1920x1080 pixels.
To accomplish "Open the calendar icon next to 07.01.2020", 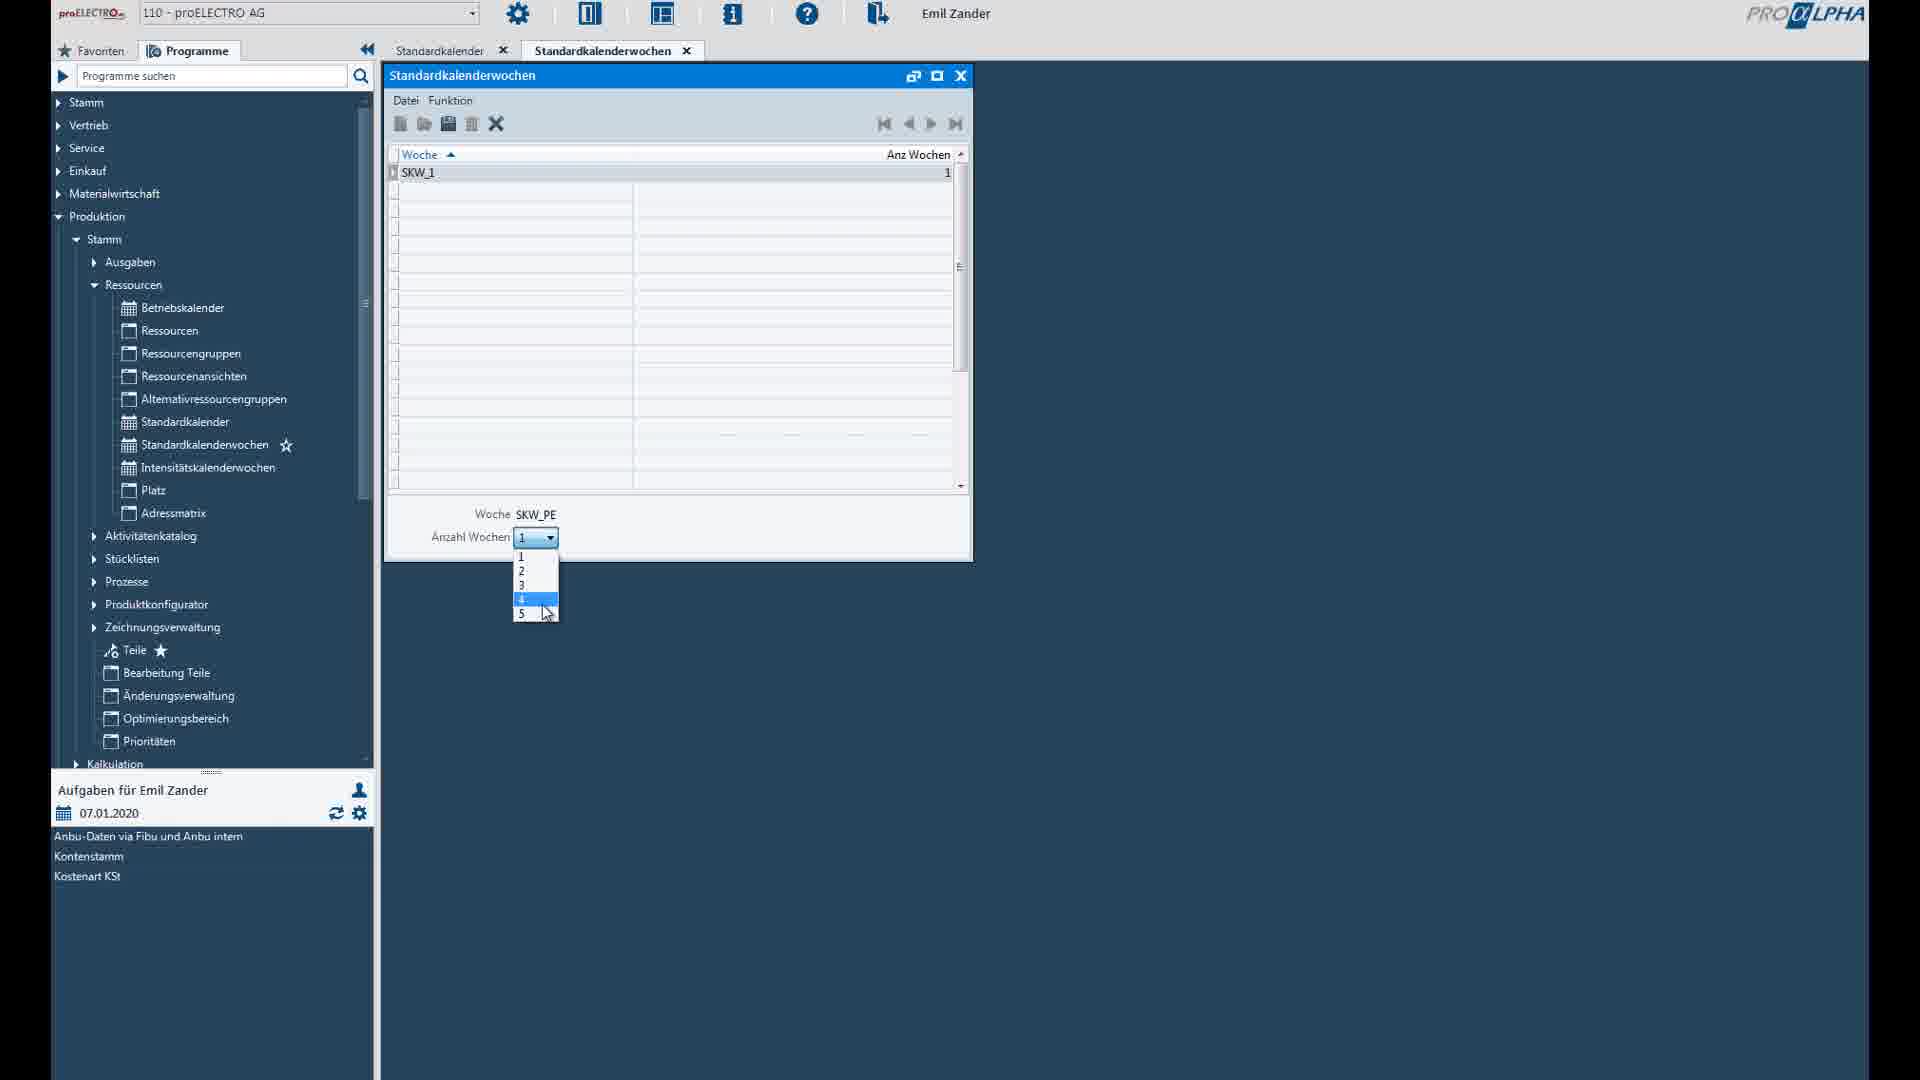I will click(64, 814).
